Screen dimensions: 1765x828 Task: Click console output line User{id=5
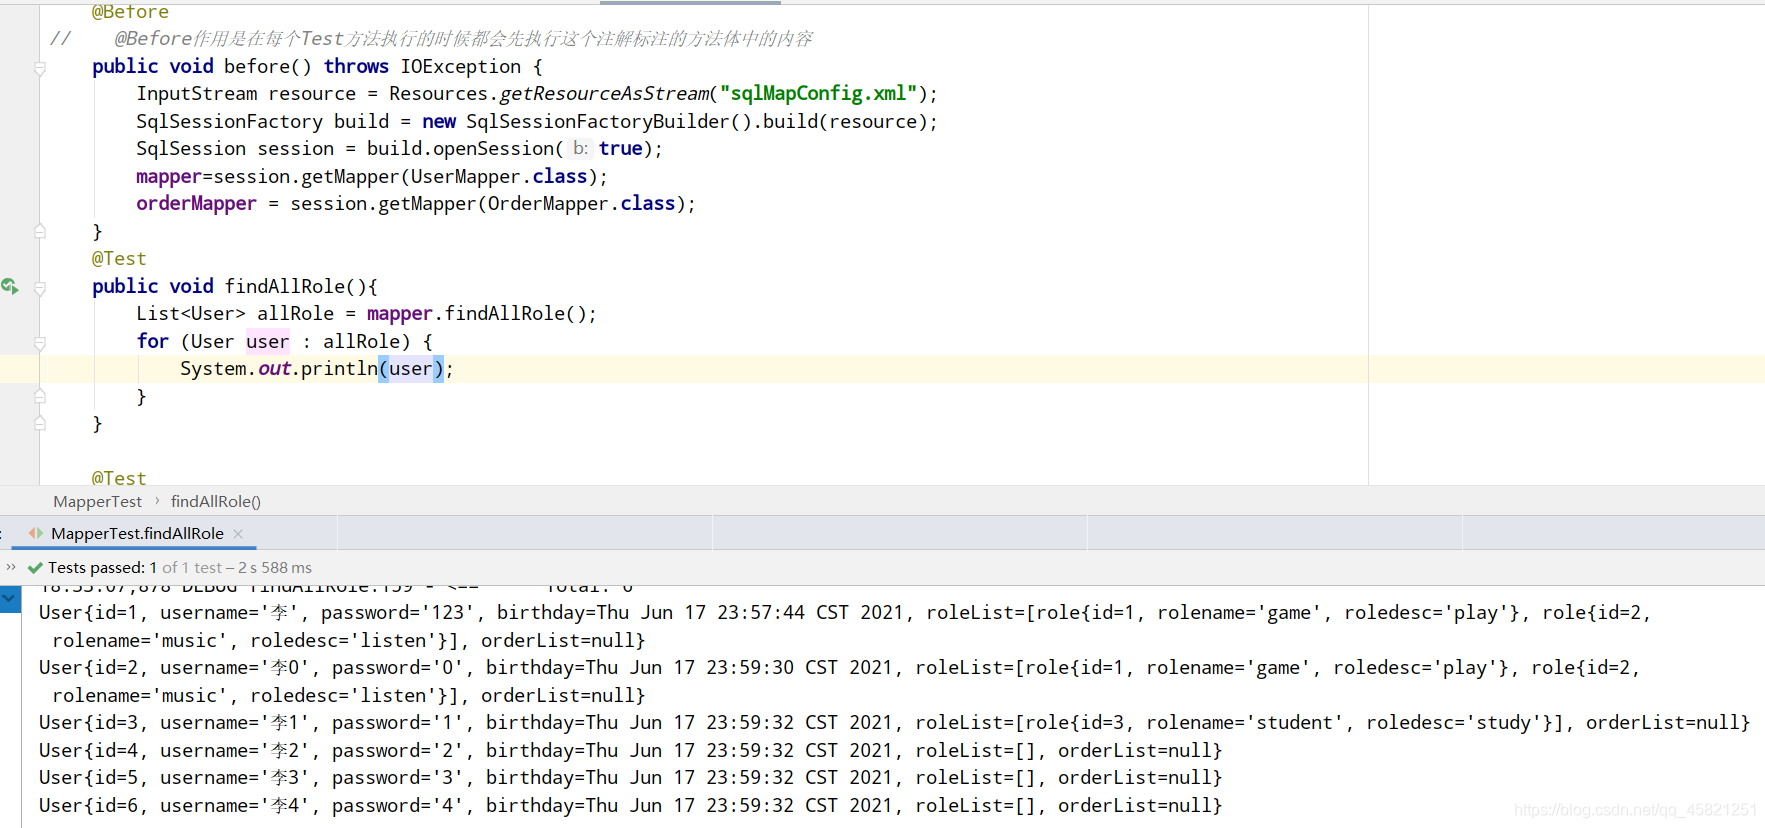(630, 777)
